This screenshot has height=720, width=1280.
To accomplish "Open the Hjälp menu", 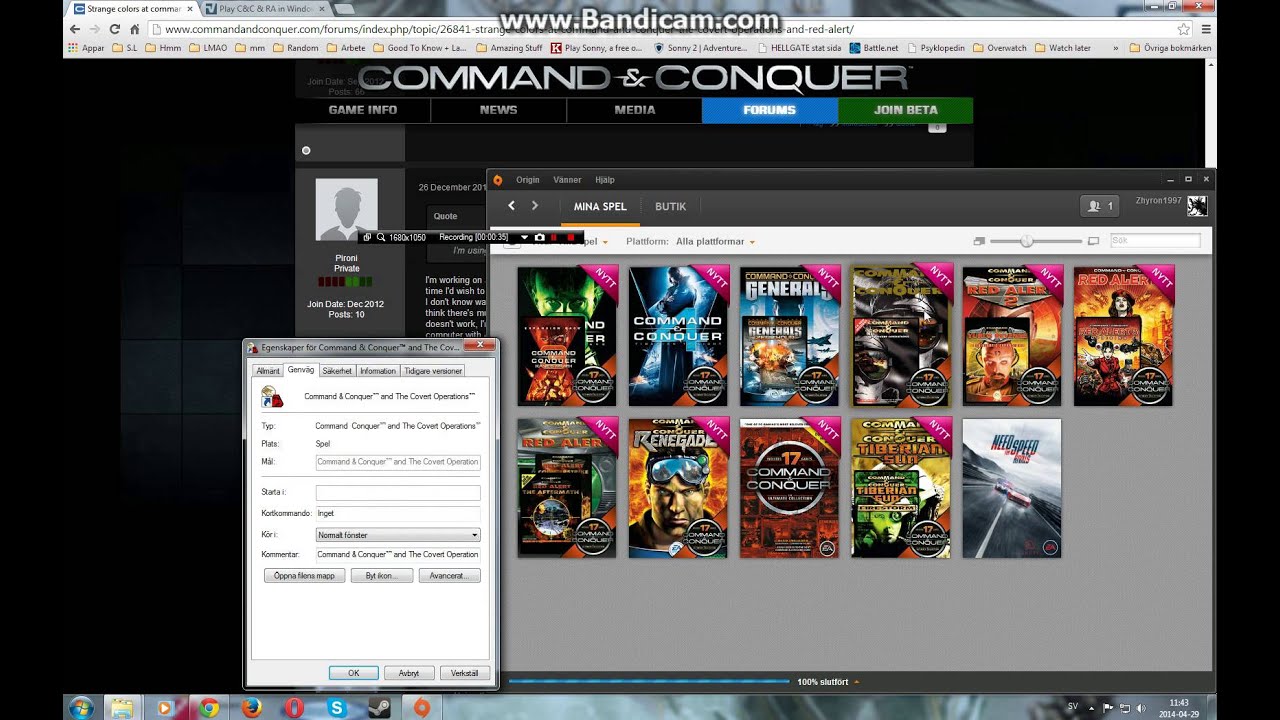I will click(604, 180).
